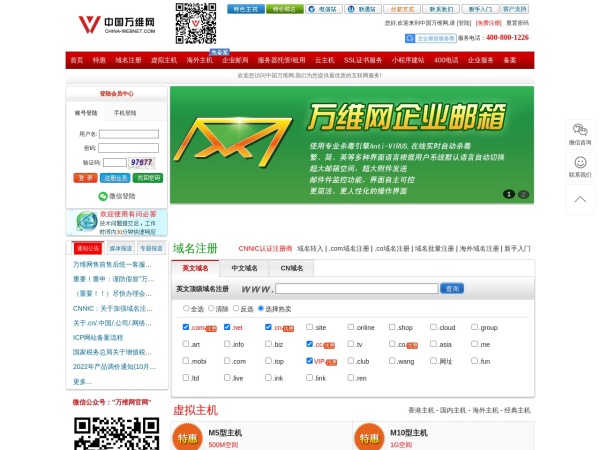Click 更多... under notices
The width and height of the screenshot is (600, 450).
click(x=82, y=382)
